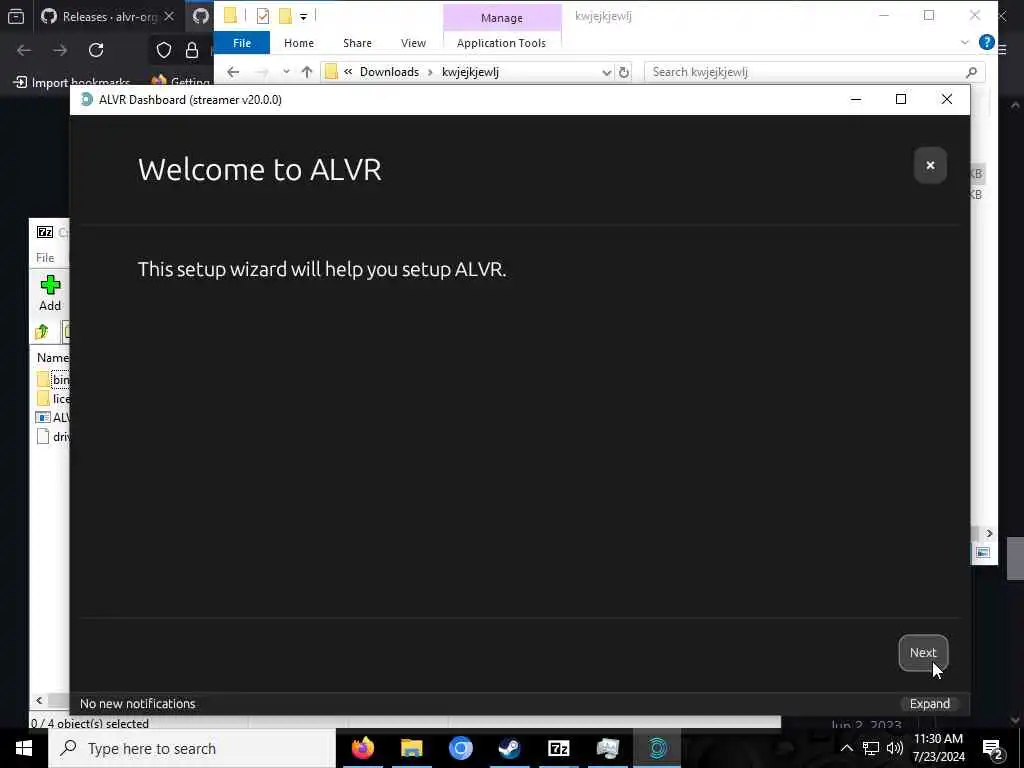
Task: Go forward in the Firefox browser
Action: pos(60,50)
